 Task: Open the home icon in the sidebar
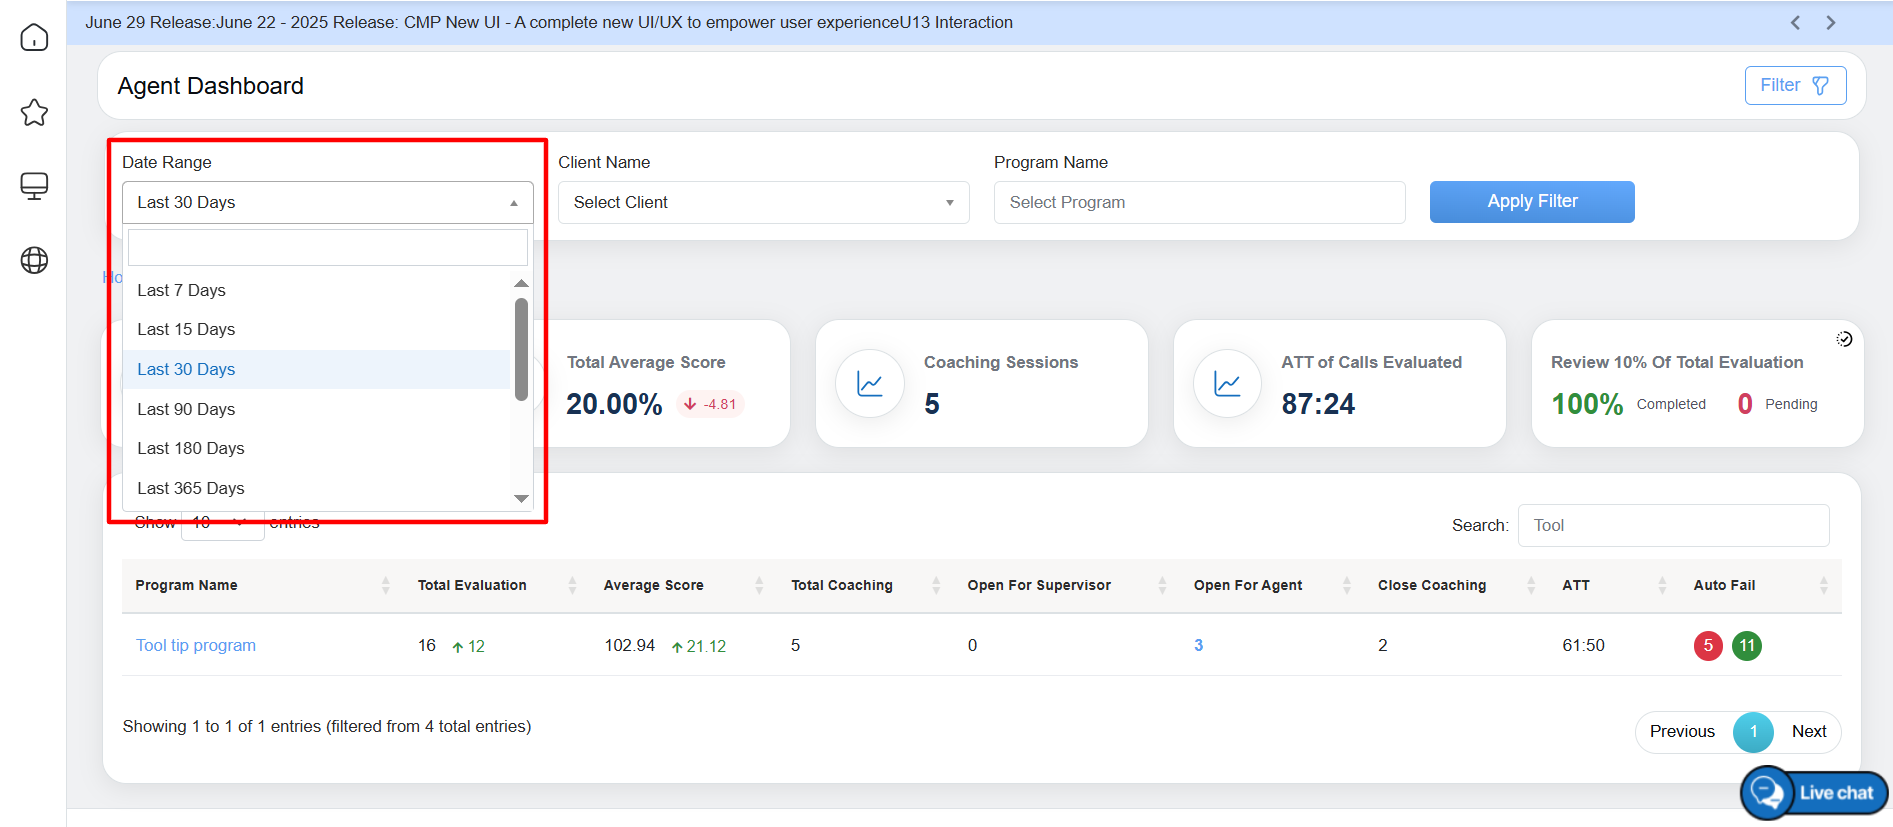pyautogui.click(x=34, y=38)
